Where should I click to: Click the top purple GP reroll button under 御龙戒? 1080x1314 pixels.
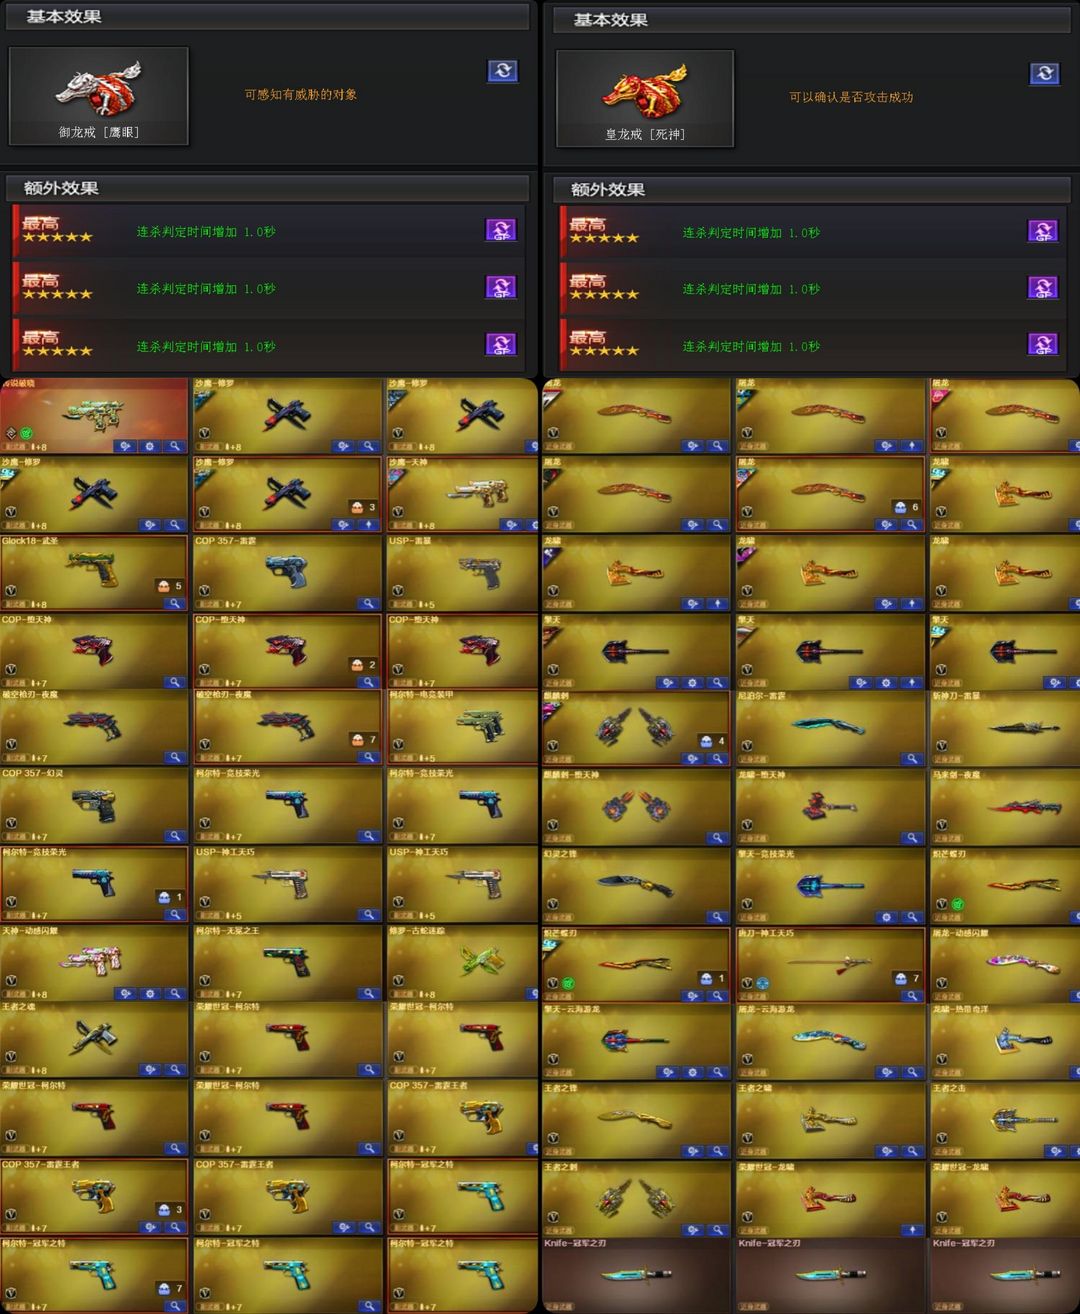coord(501,230)
